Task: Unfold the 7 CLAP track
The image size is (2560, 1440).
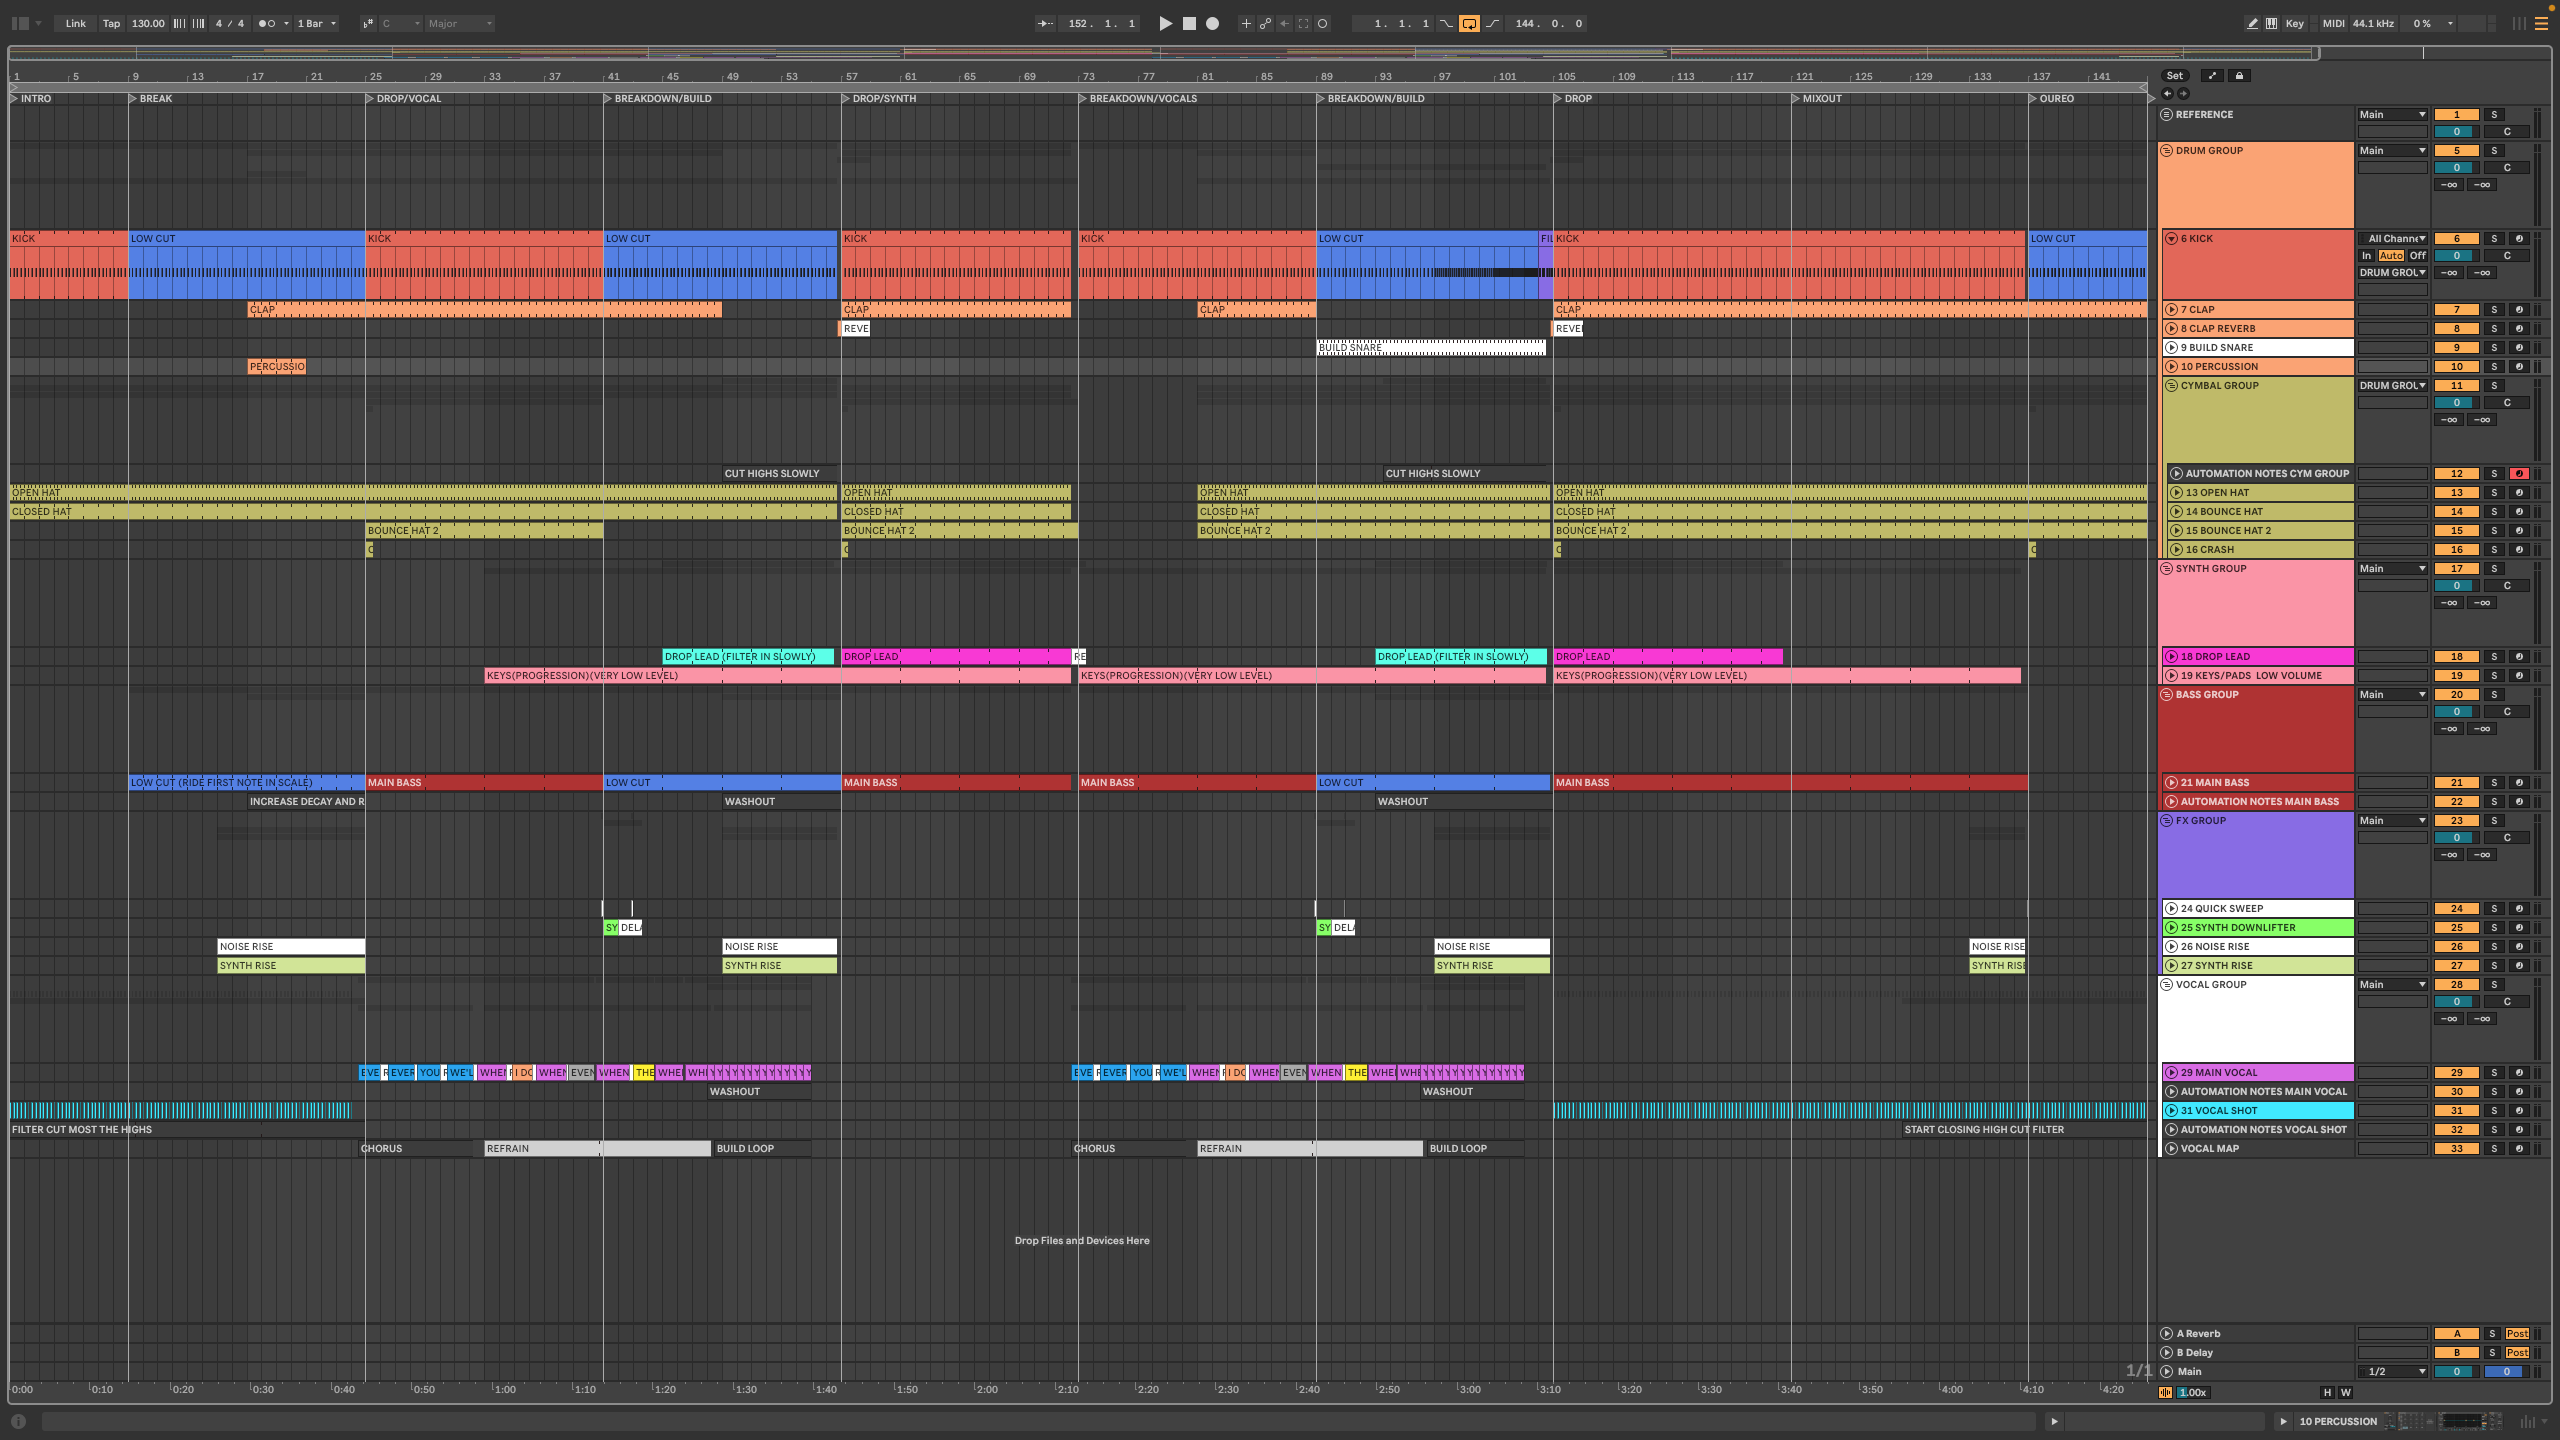Action: 2172,310
